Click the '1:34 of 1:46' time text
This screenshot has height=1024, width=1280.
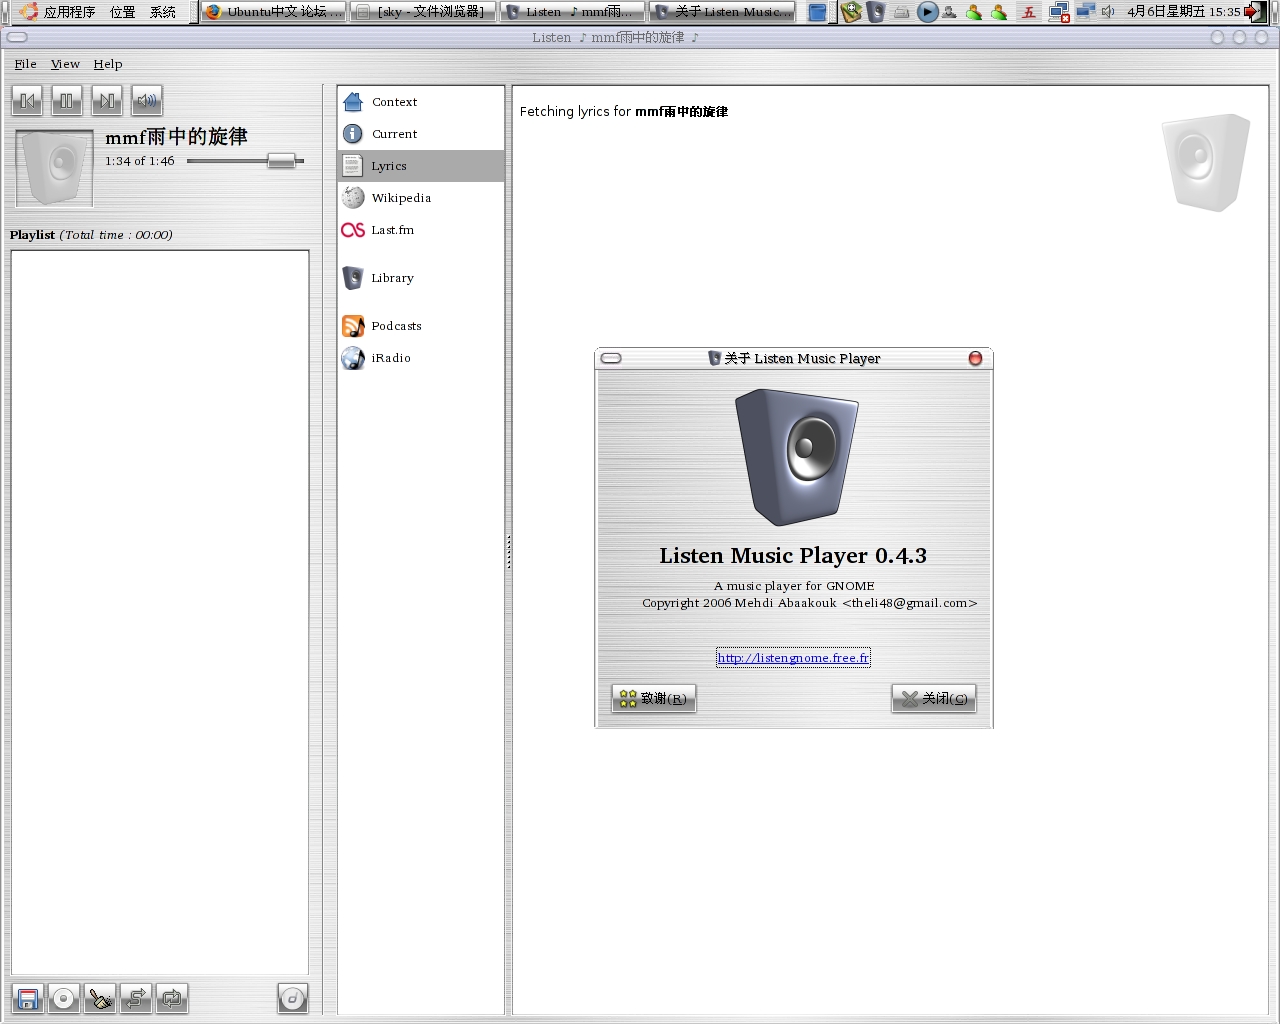pyautogui.click(x=140, y=161)
